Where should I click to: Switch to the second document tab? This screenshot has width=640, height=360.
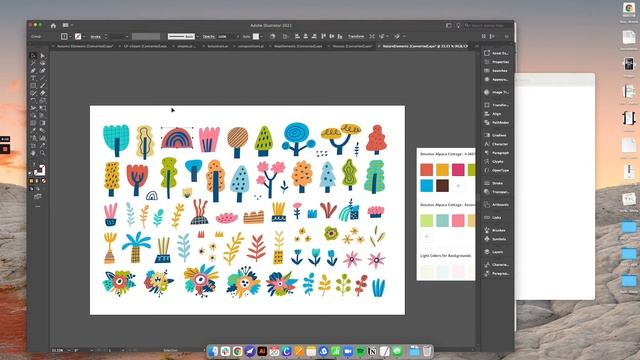(145, 47)
